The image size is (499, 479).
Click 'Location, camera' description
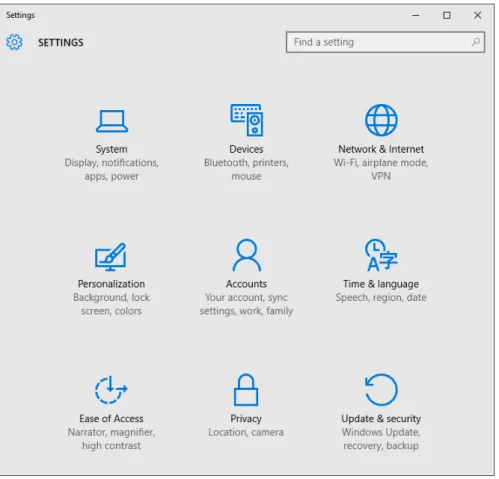pos(246,432)
